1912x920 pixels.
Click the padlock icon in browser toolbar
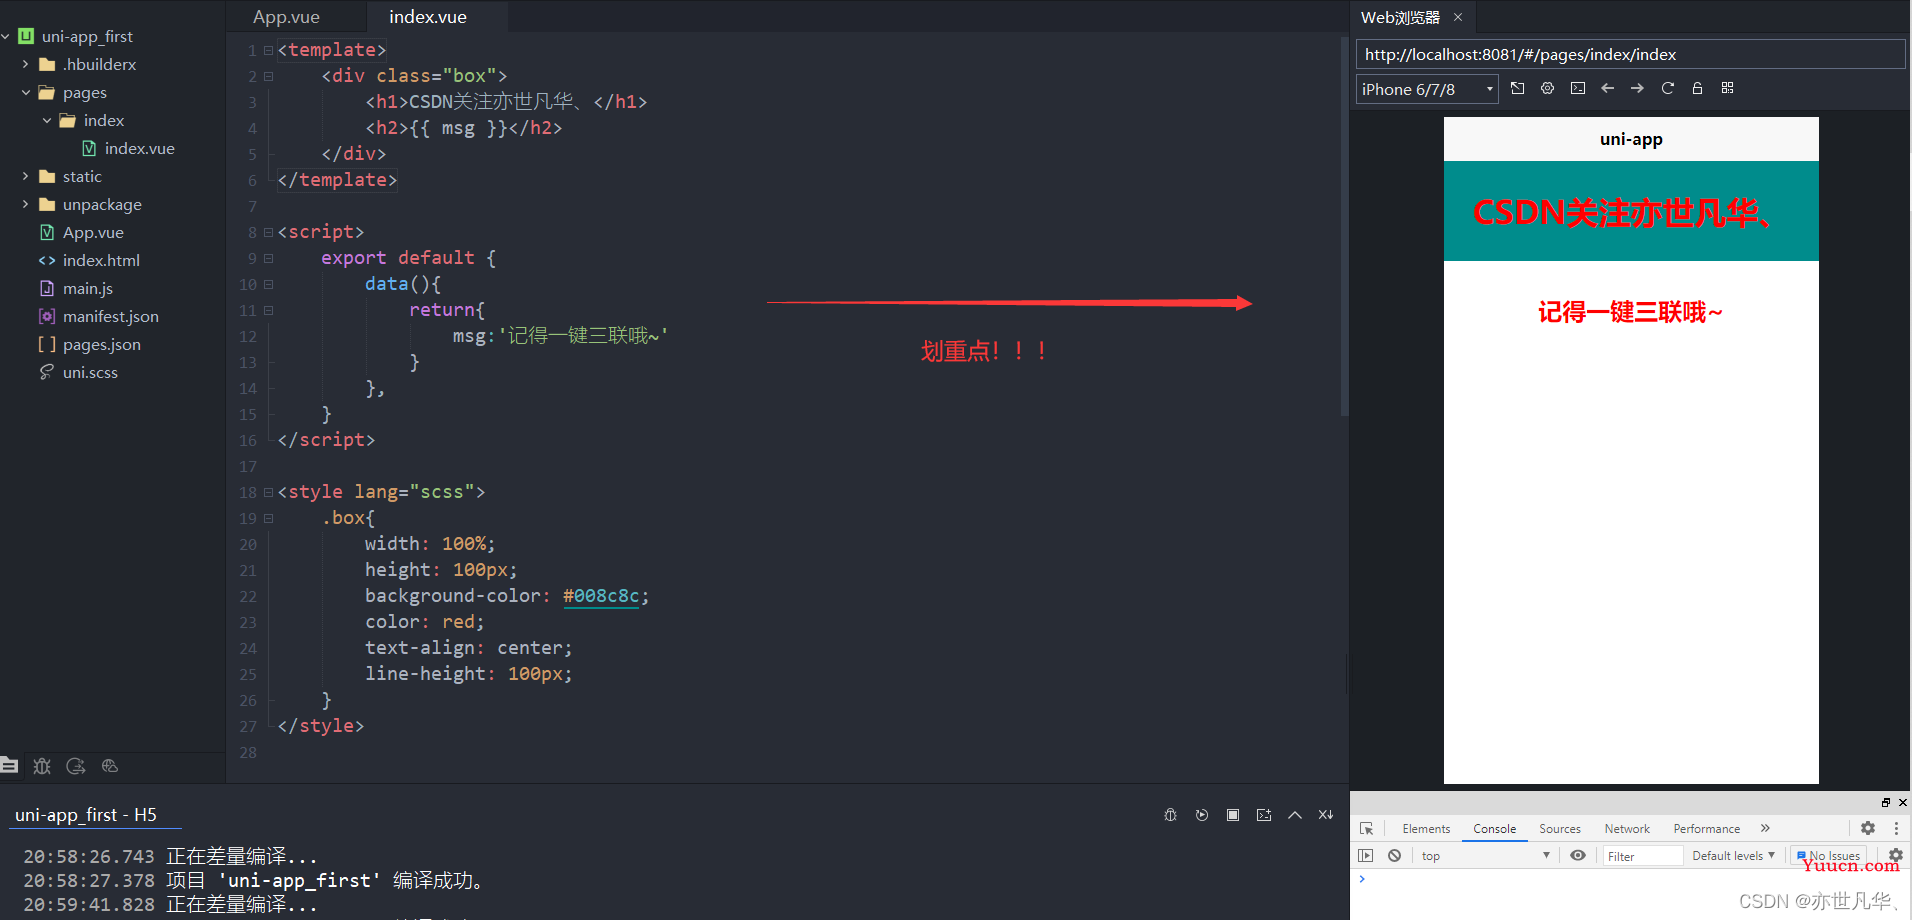1697,88
